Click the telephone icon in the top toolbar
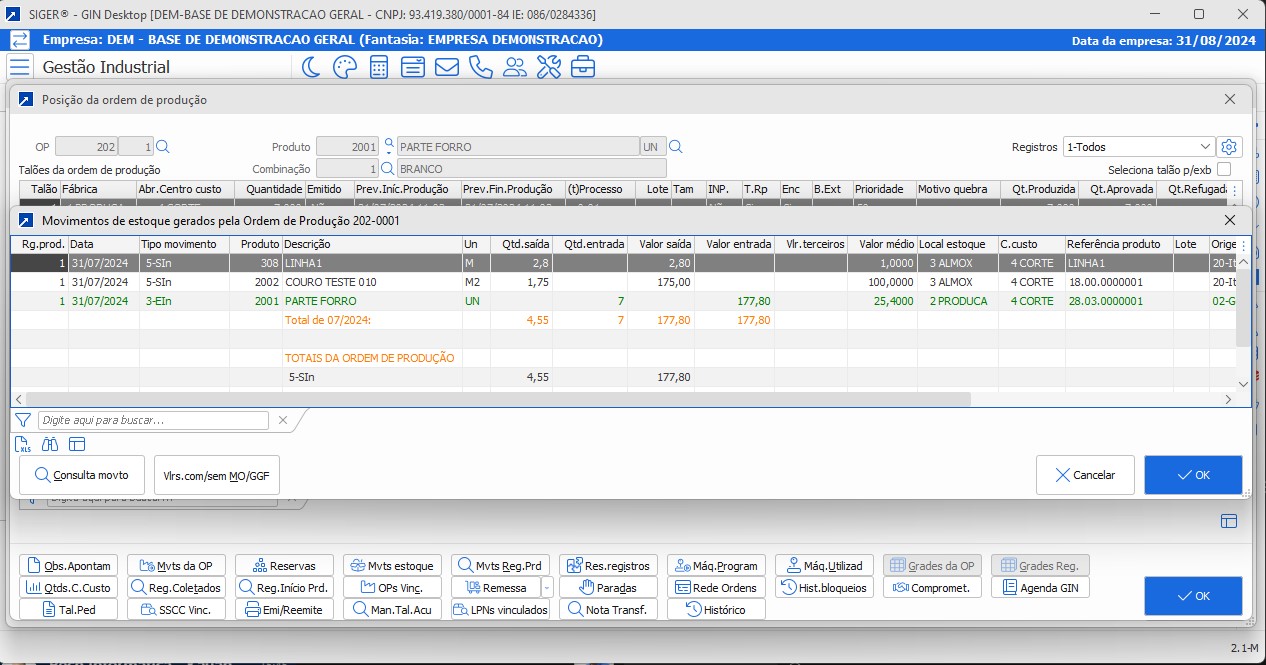 (x=480, y=68)
